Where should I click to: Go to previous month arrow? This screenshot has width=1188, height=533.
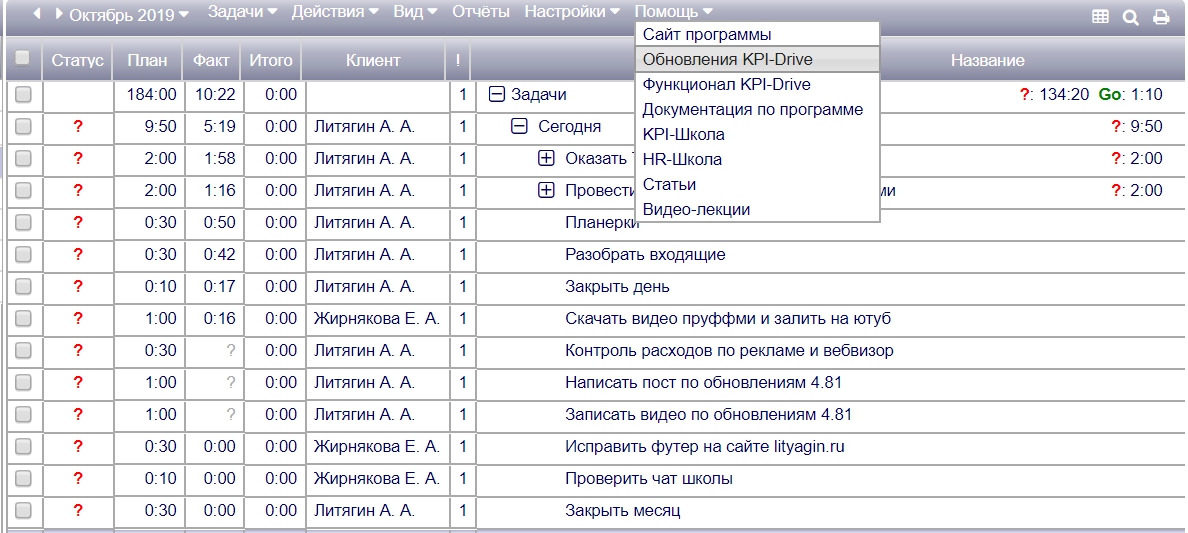coord(37,14)
